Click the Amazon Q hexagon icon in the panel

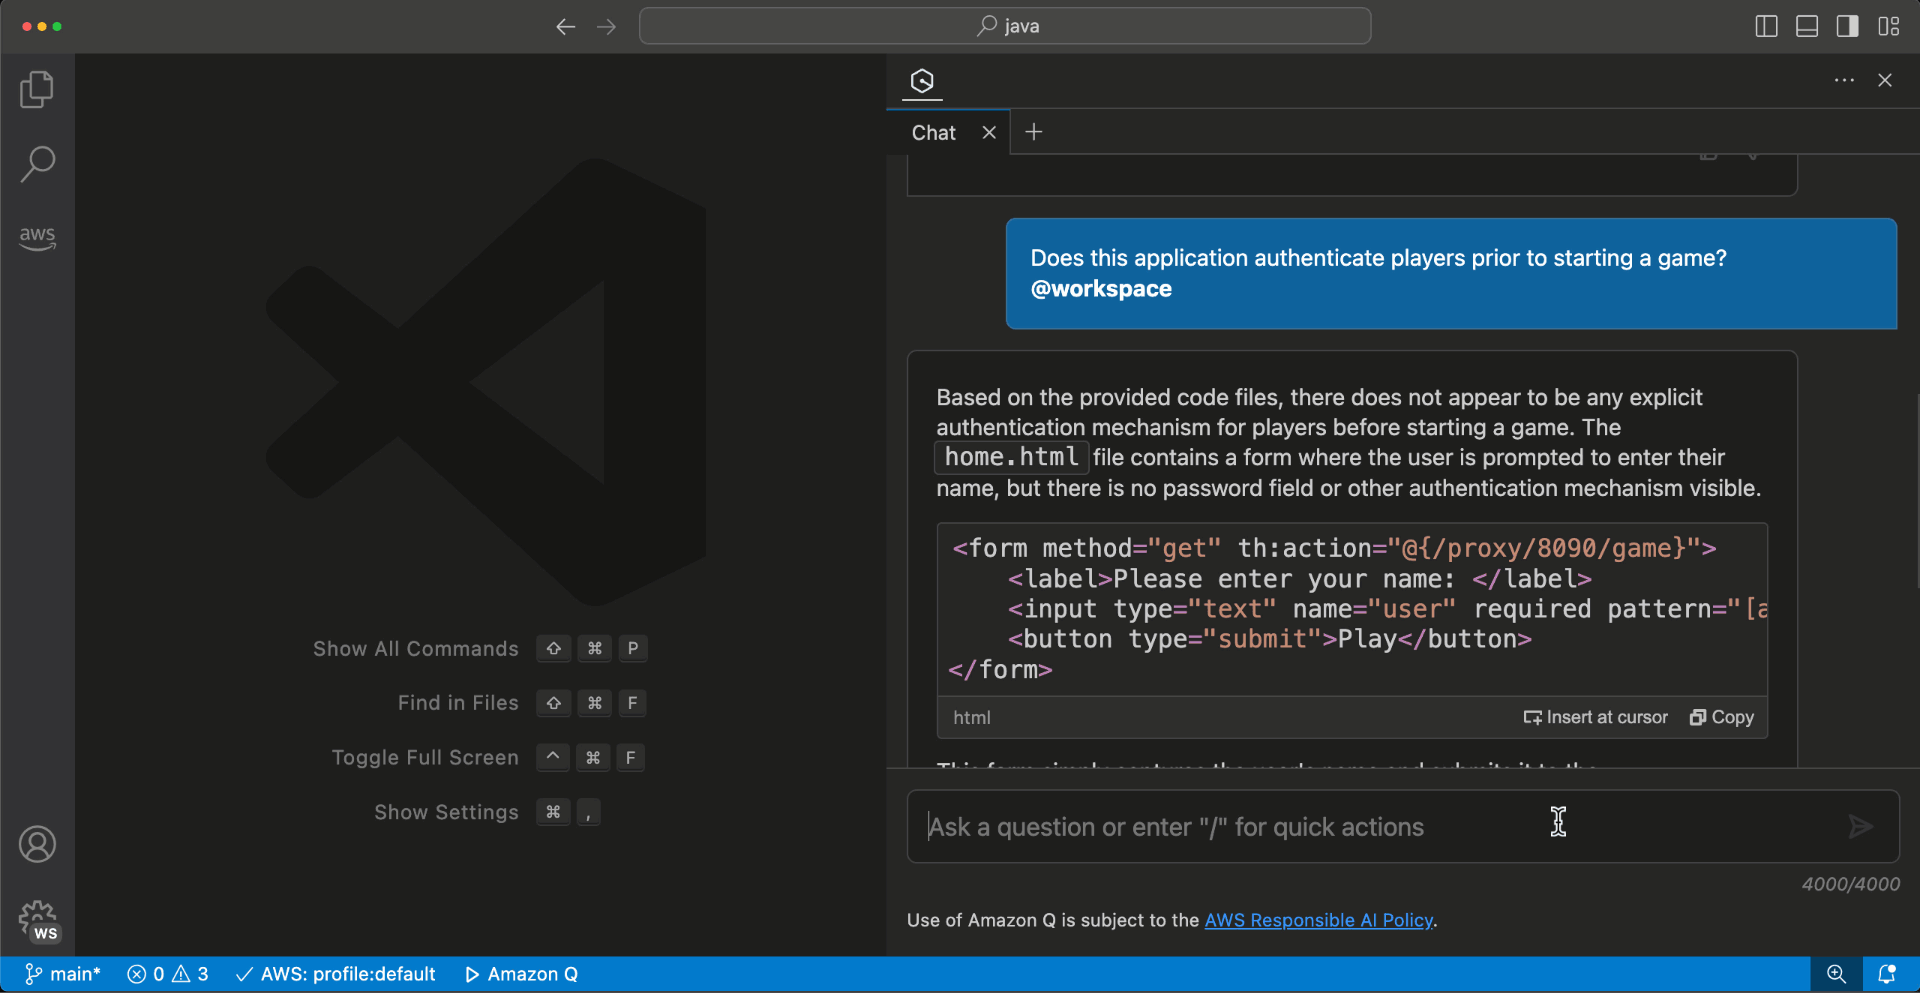pyautogui.click(x=921, y=82)
